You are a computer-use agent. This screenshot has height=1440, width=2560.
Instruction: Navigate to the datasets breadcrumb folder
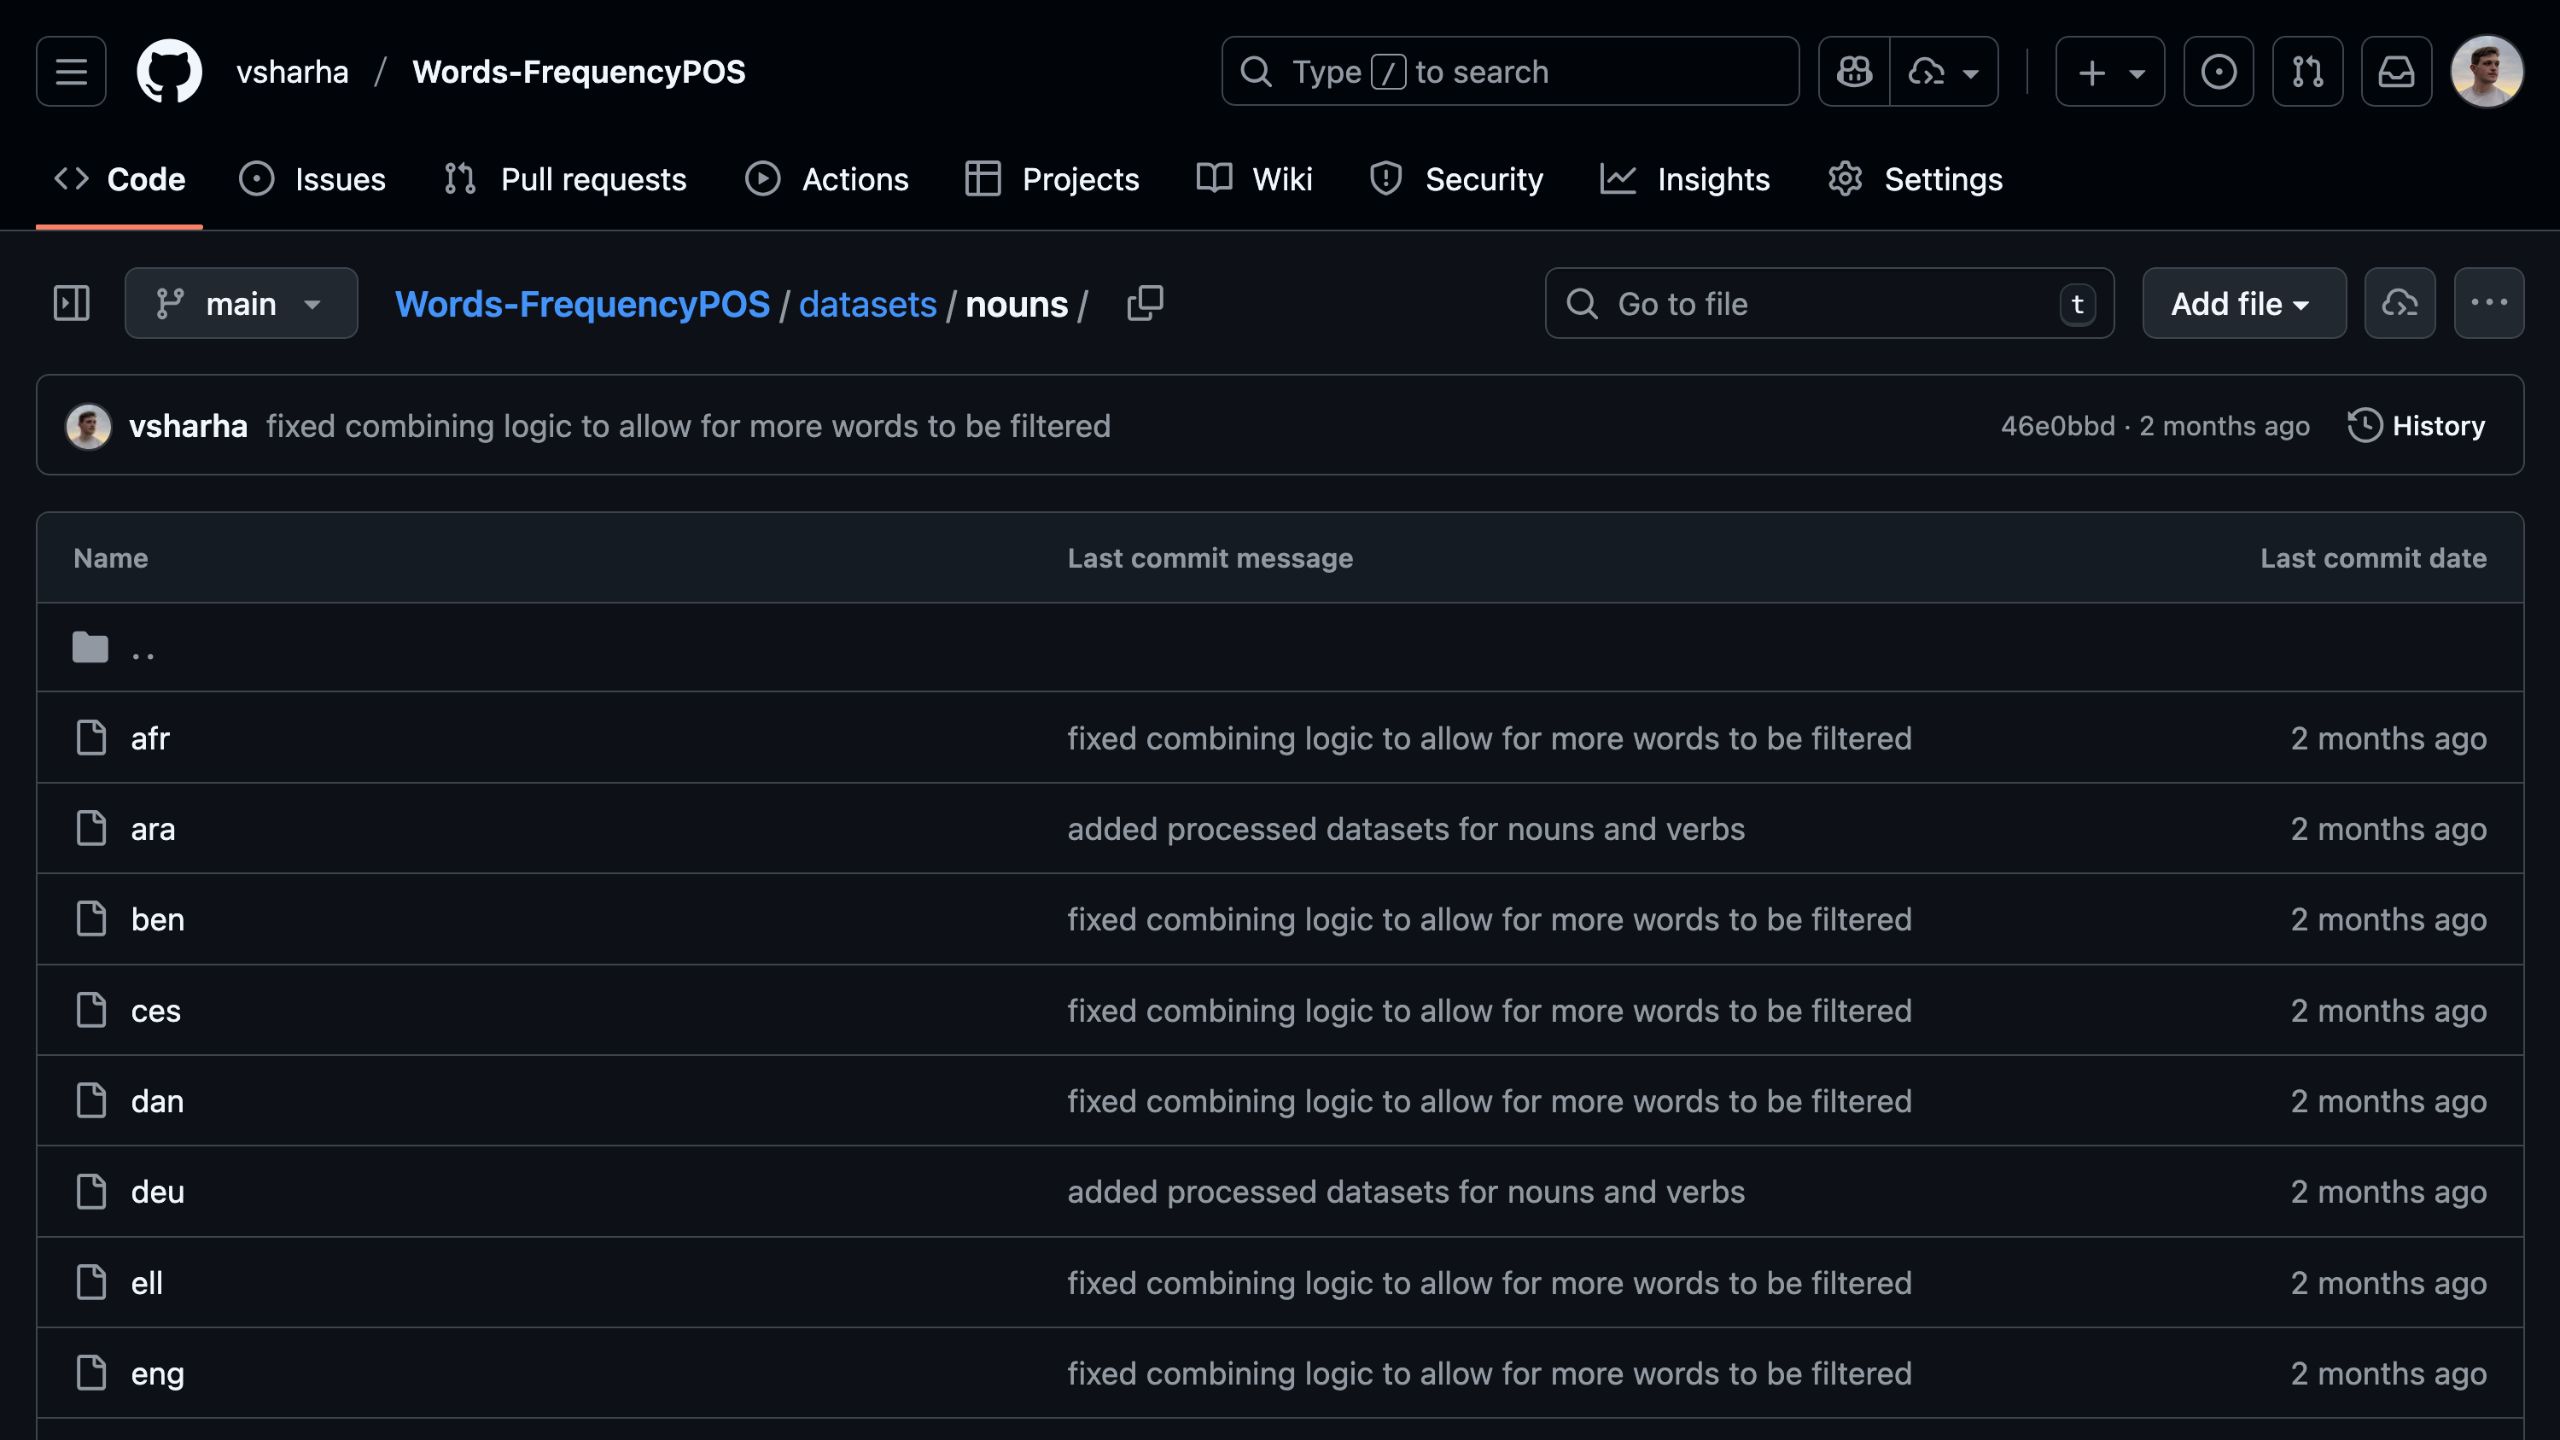point(867,303)
